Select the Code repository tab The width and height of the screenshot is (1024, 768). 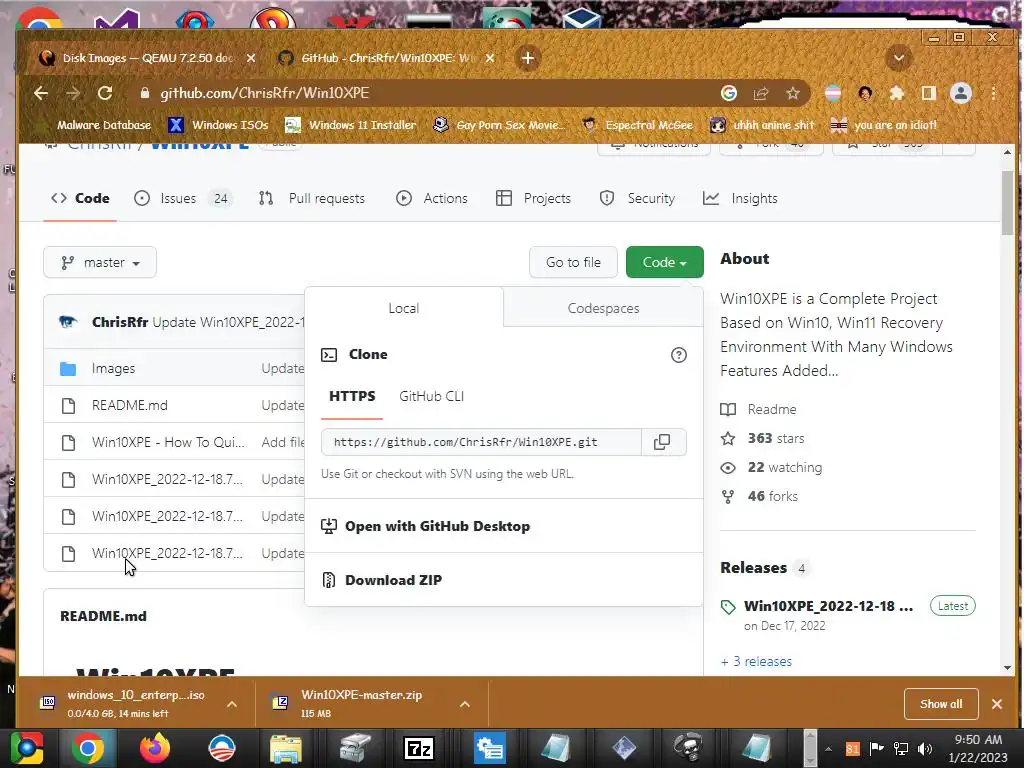(80, 199)
